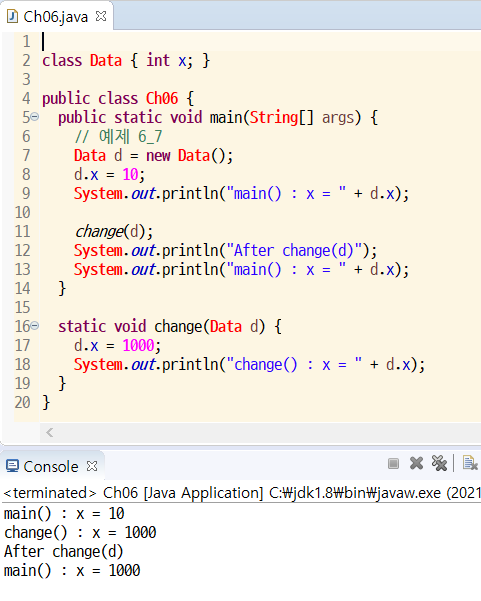Click the terminated Ch06 launch description

pyautogui.click(x=241, y=493)
